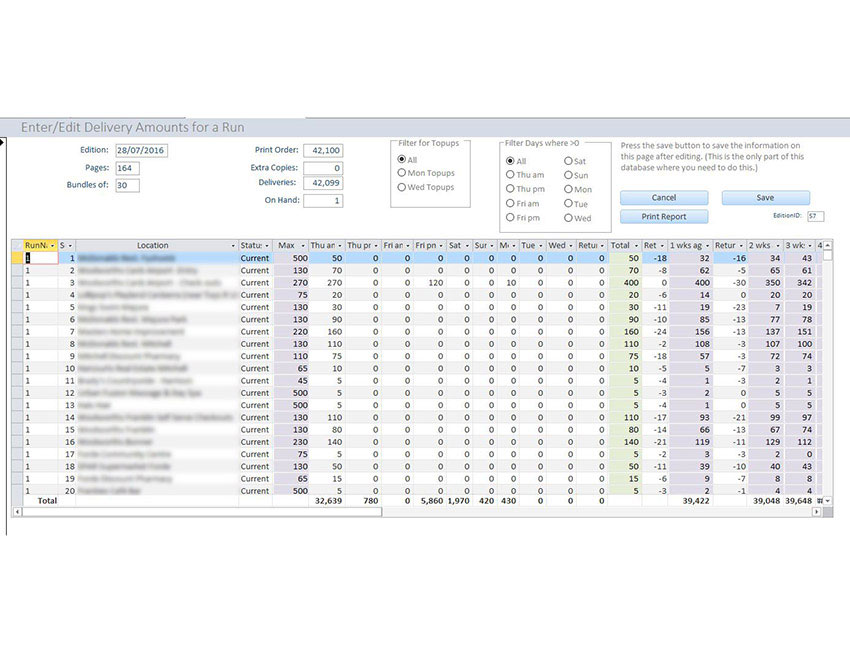Click the Cancel button
Viewport: 850px width, 653px height.
[x=664, y=198]
